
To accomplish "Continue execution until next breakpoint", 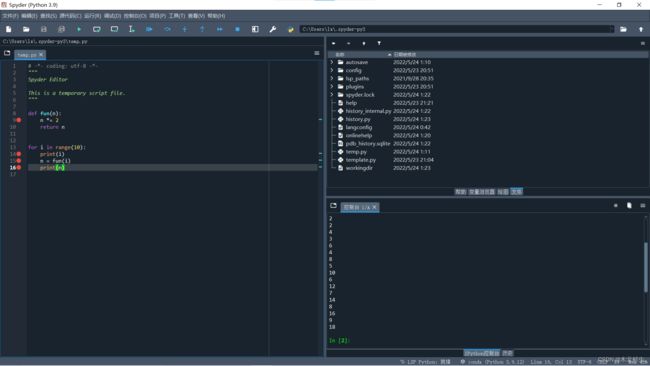I will (220, 29).
